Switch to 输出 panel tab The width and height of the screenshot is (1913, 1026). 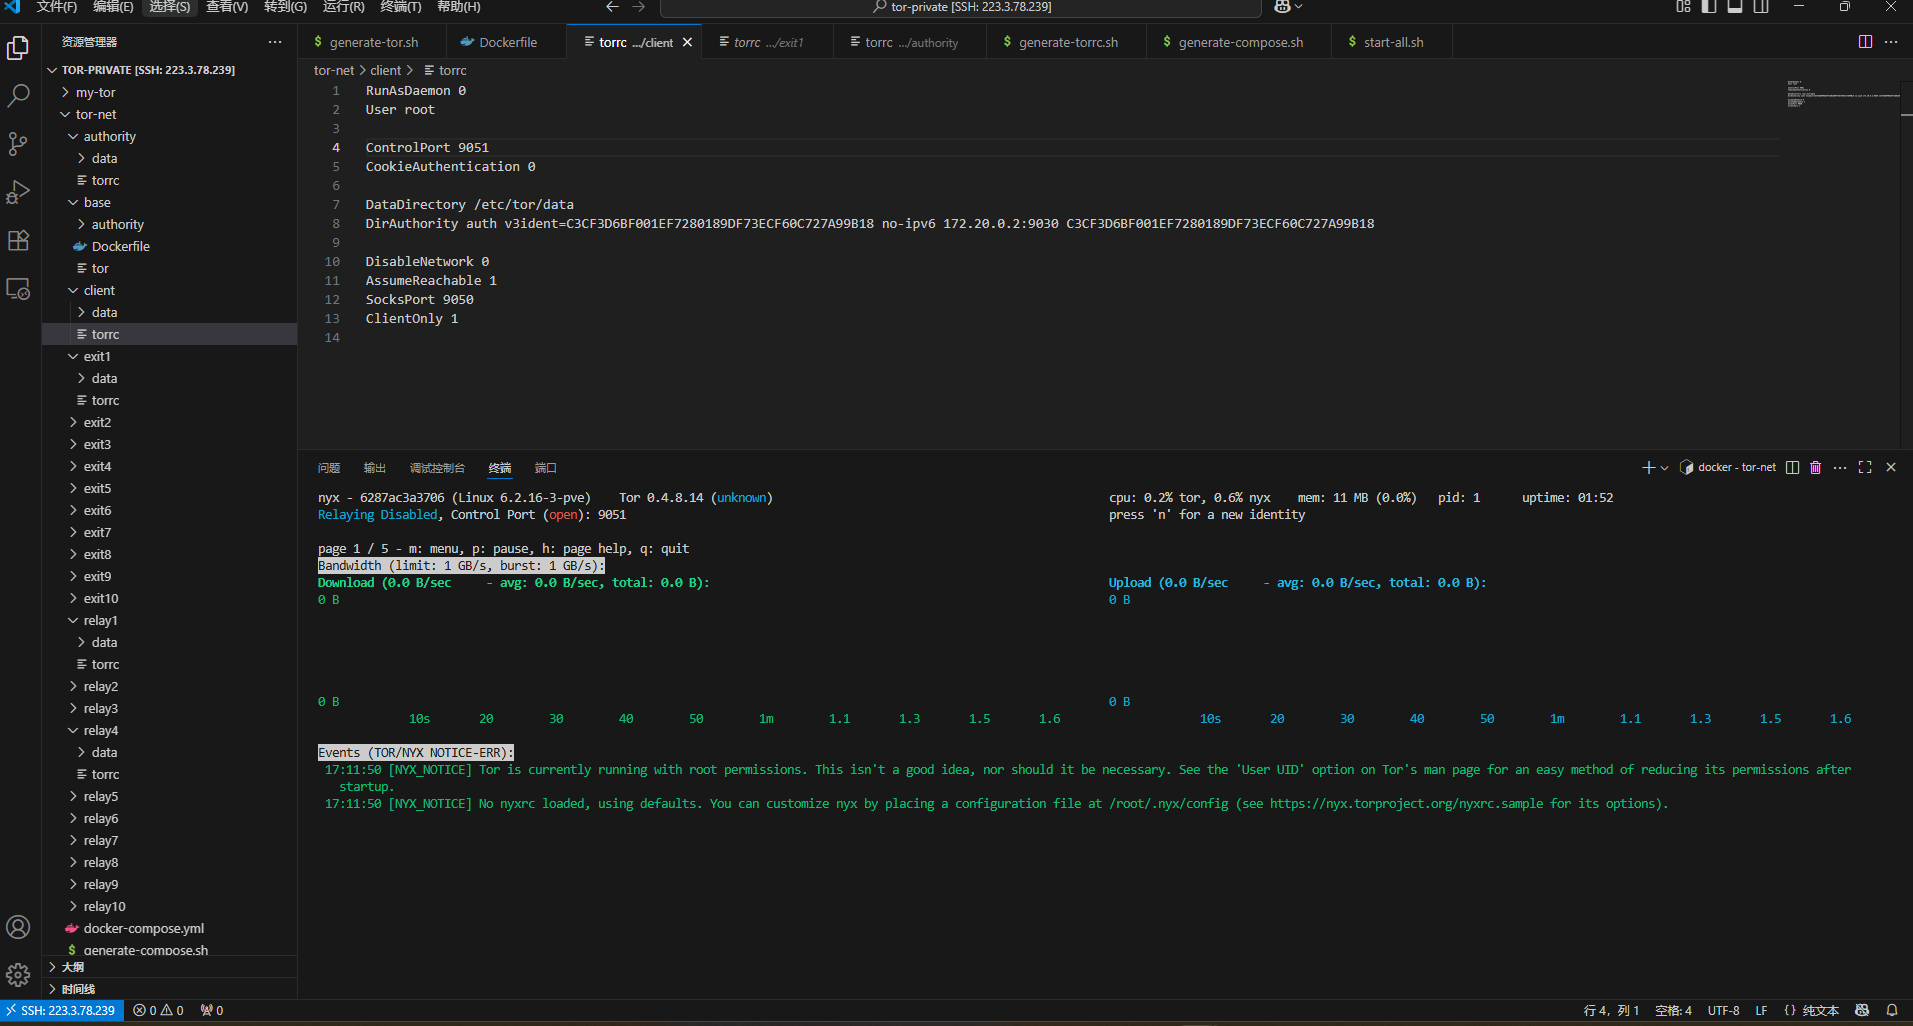pyautogui.click(x=375, y=468)
